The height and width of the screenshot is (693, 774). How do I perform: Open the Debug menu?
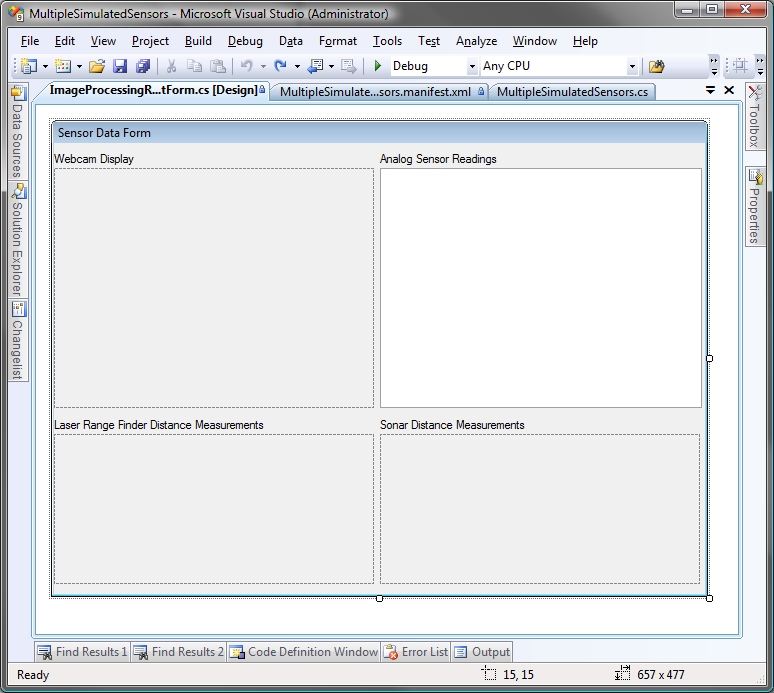point(245,41)
